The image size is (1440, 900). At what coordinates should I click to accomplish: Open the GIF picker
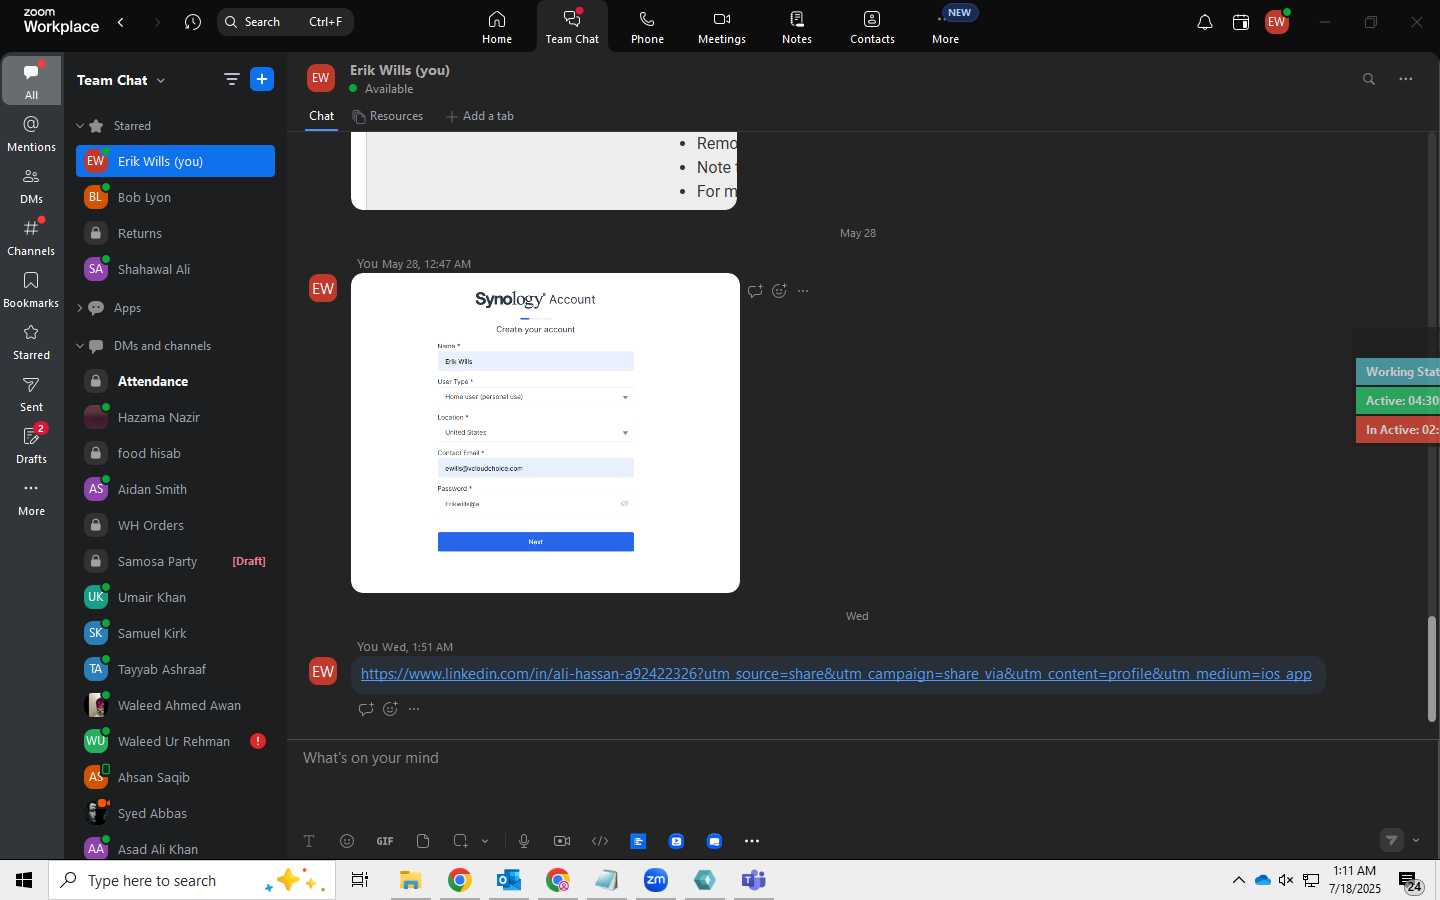[385, 841]
